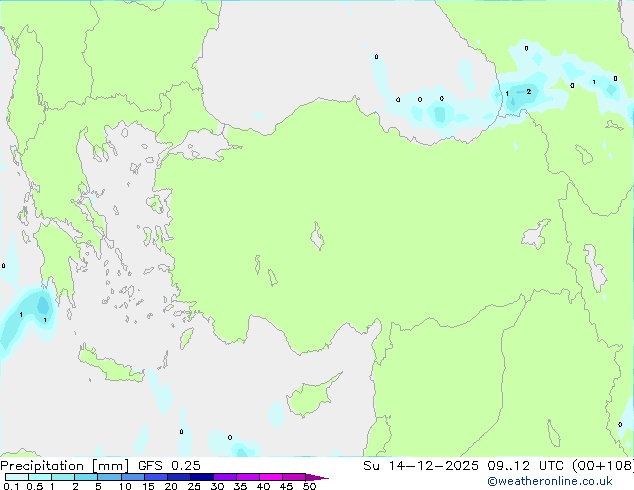This screenshot has width=634, height=490.
Task: Pick the 2–5 mm legend color swatch
Action: pyautogui.click(x=86, y=477)
